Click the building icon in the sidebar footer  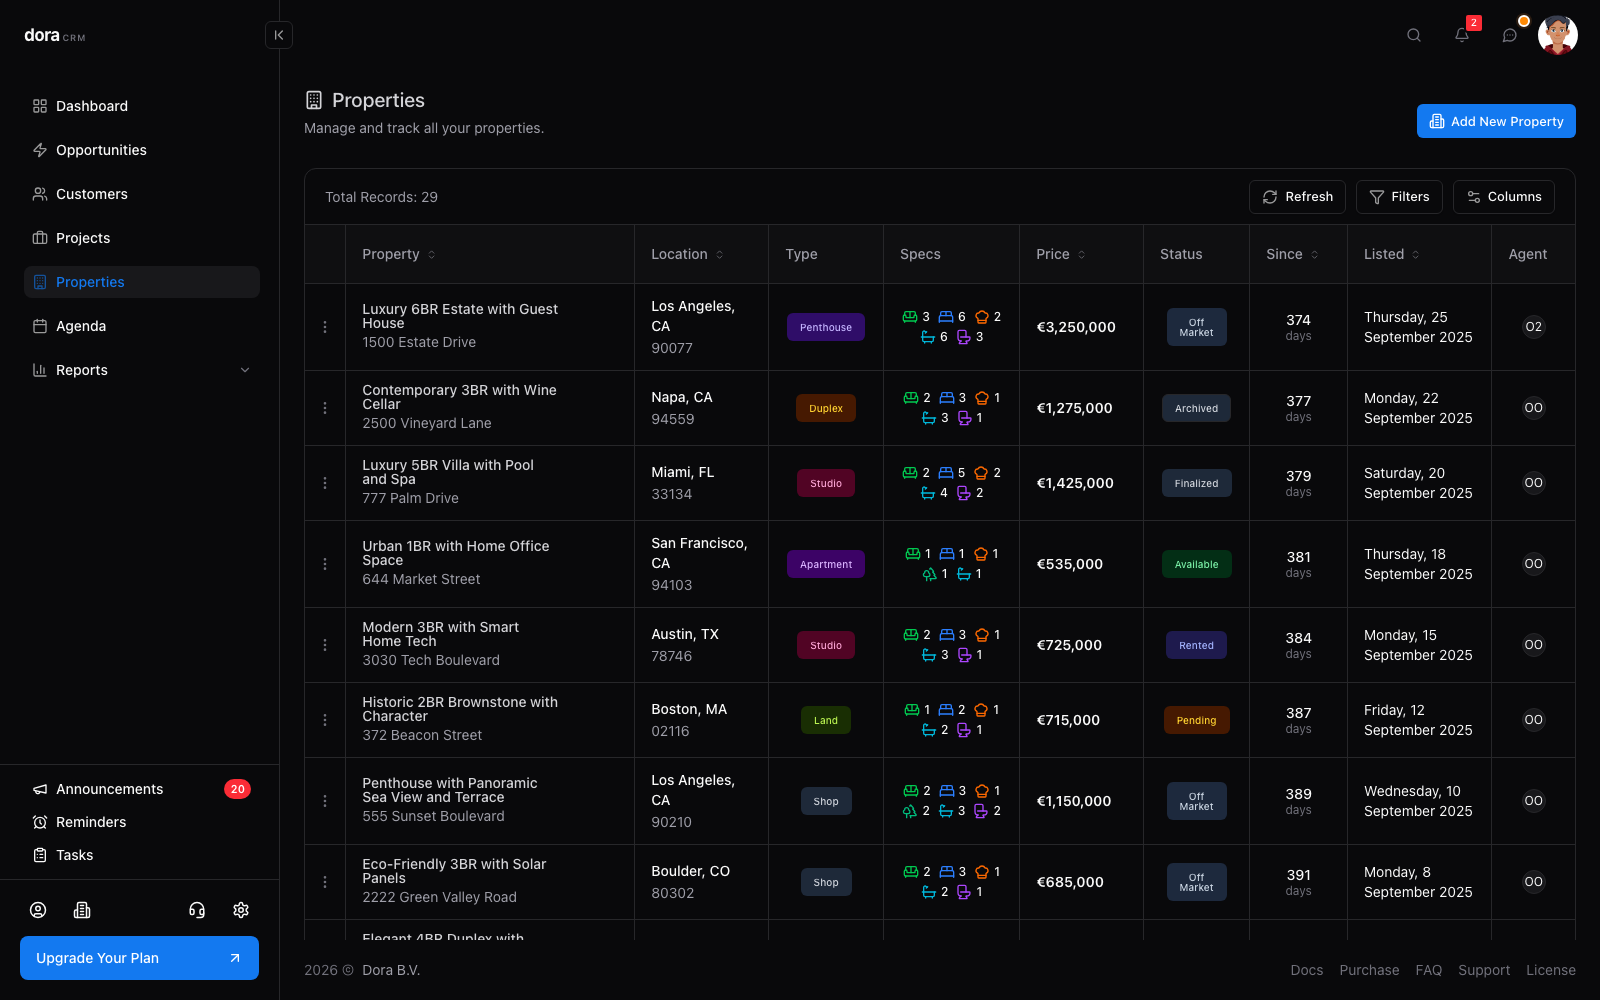click(x=82, y=910)
